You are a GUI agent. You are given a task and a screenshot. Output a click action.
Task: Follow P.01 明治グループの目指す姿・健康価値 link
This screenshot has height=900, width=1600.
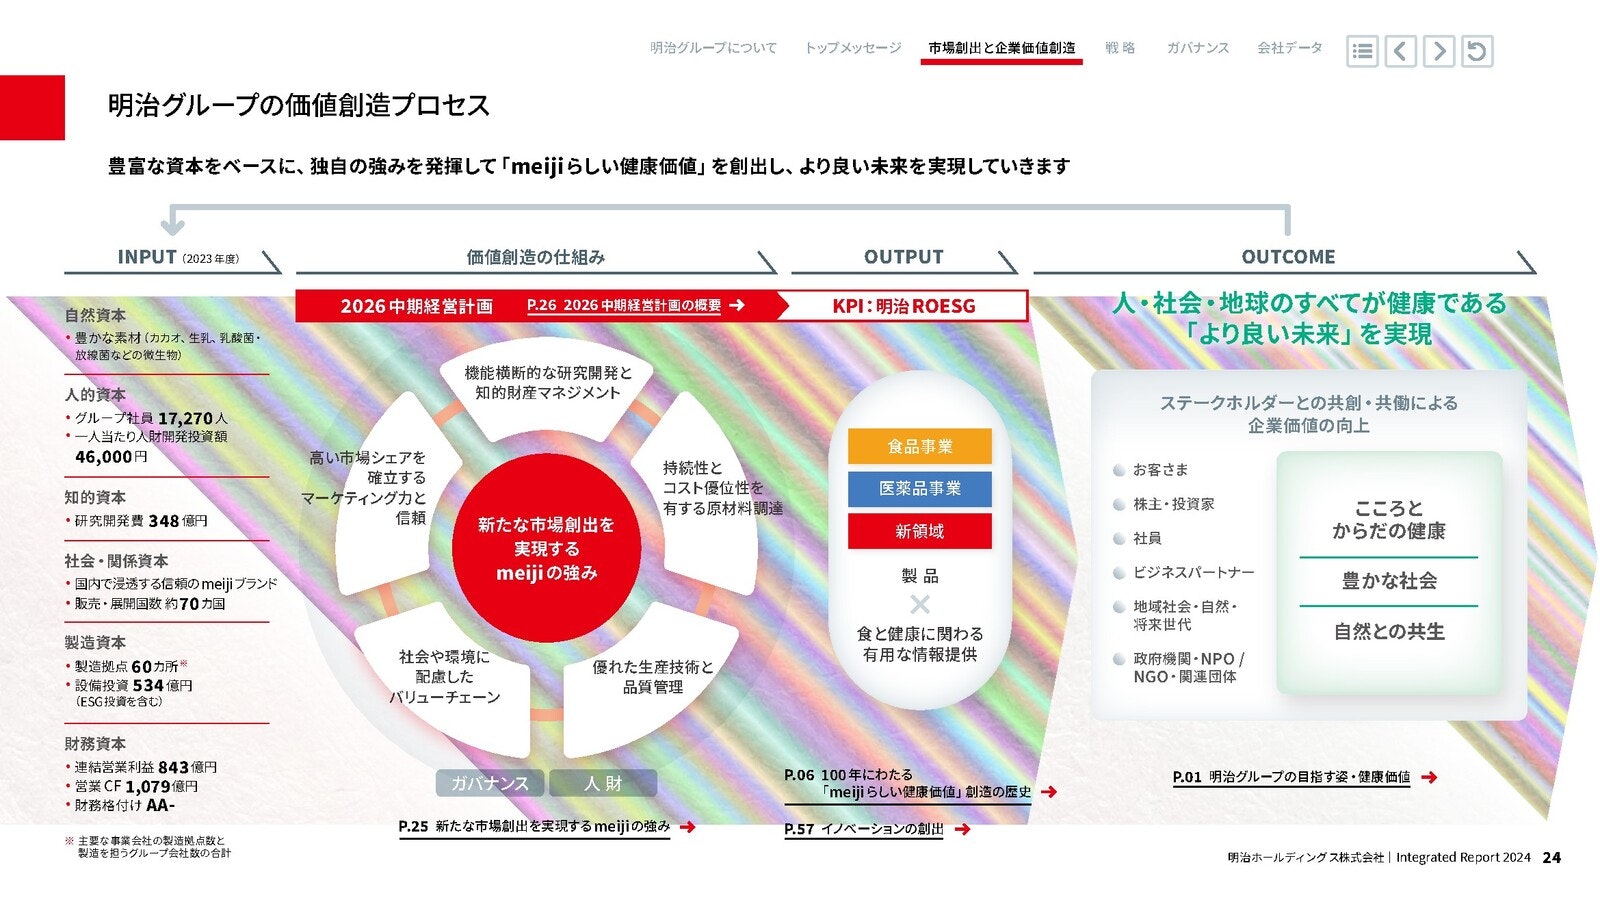click(x=1292, y=777)
